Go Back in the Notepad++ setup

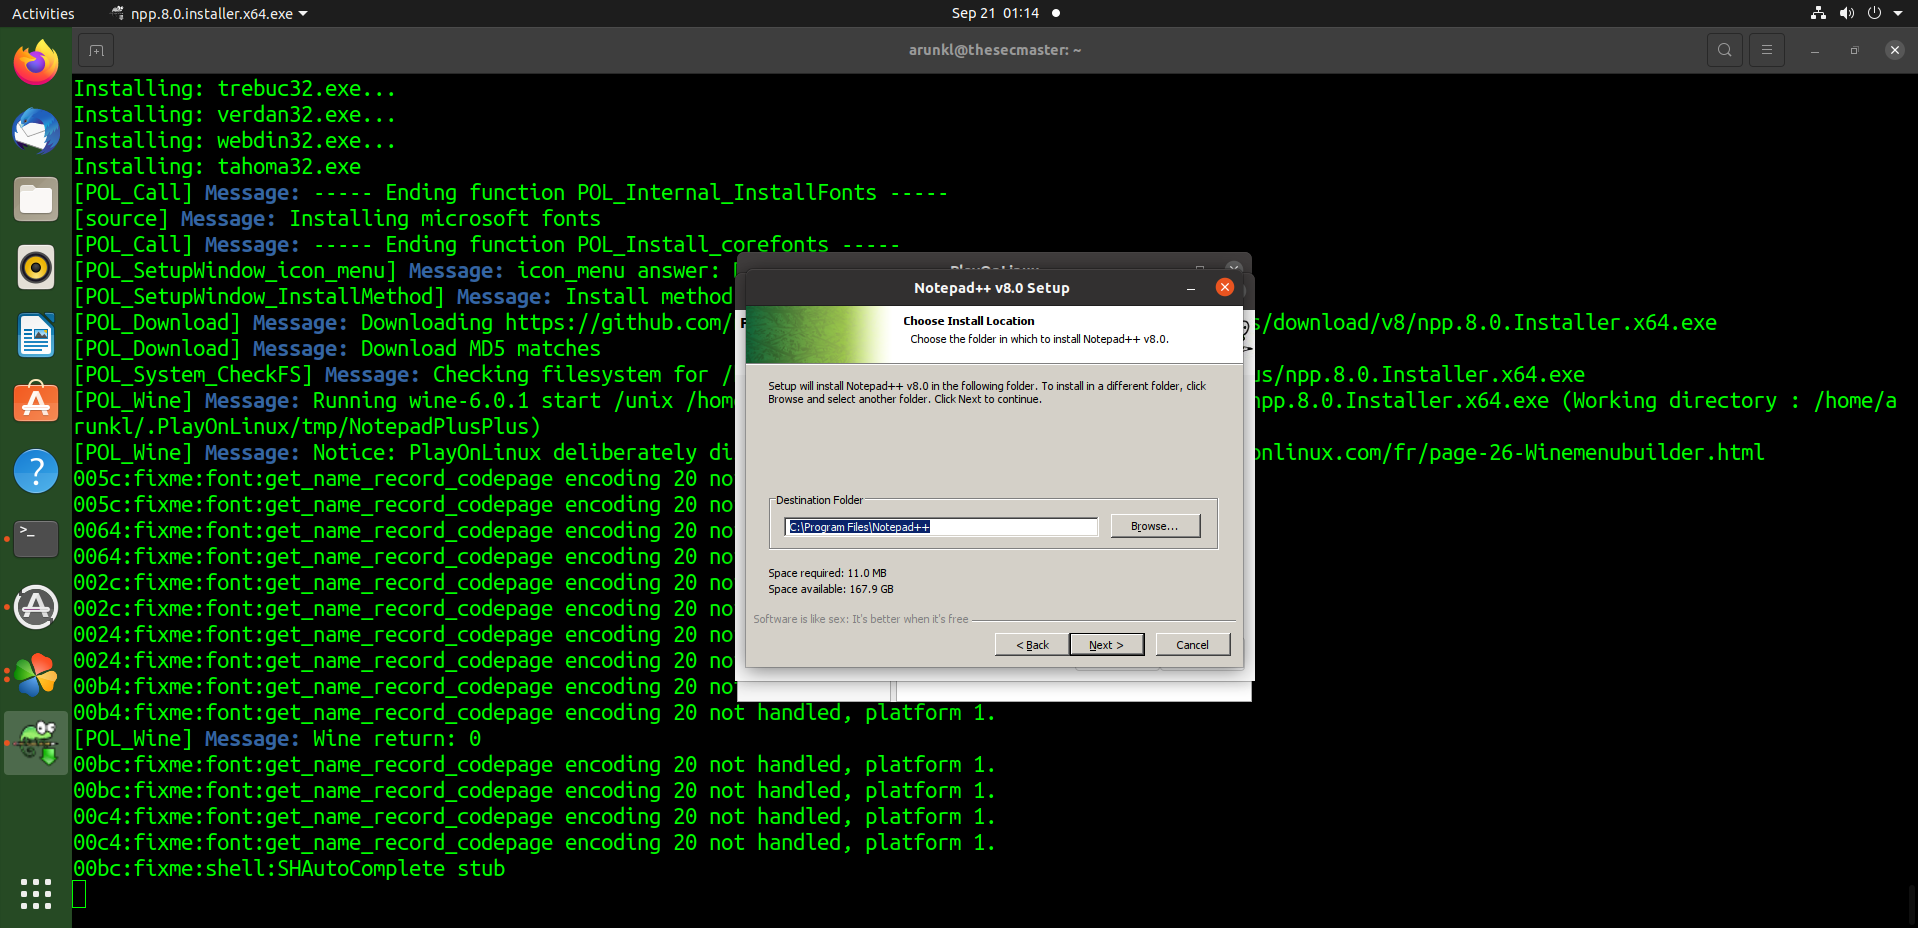coord(1032,645)
